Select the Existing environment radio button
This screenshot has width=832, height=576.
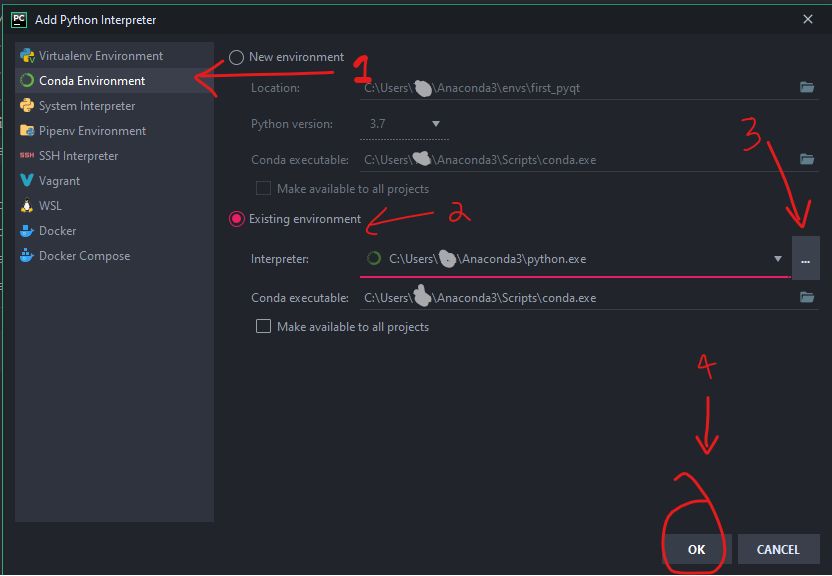pos(237,219)
